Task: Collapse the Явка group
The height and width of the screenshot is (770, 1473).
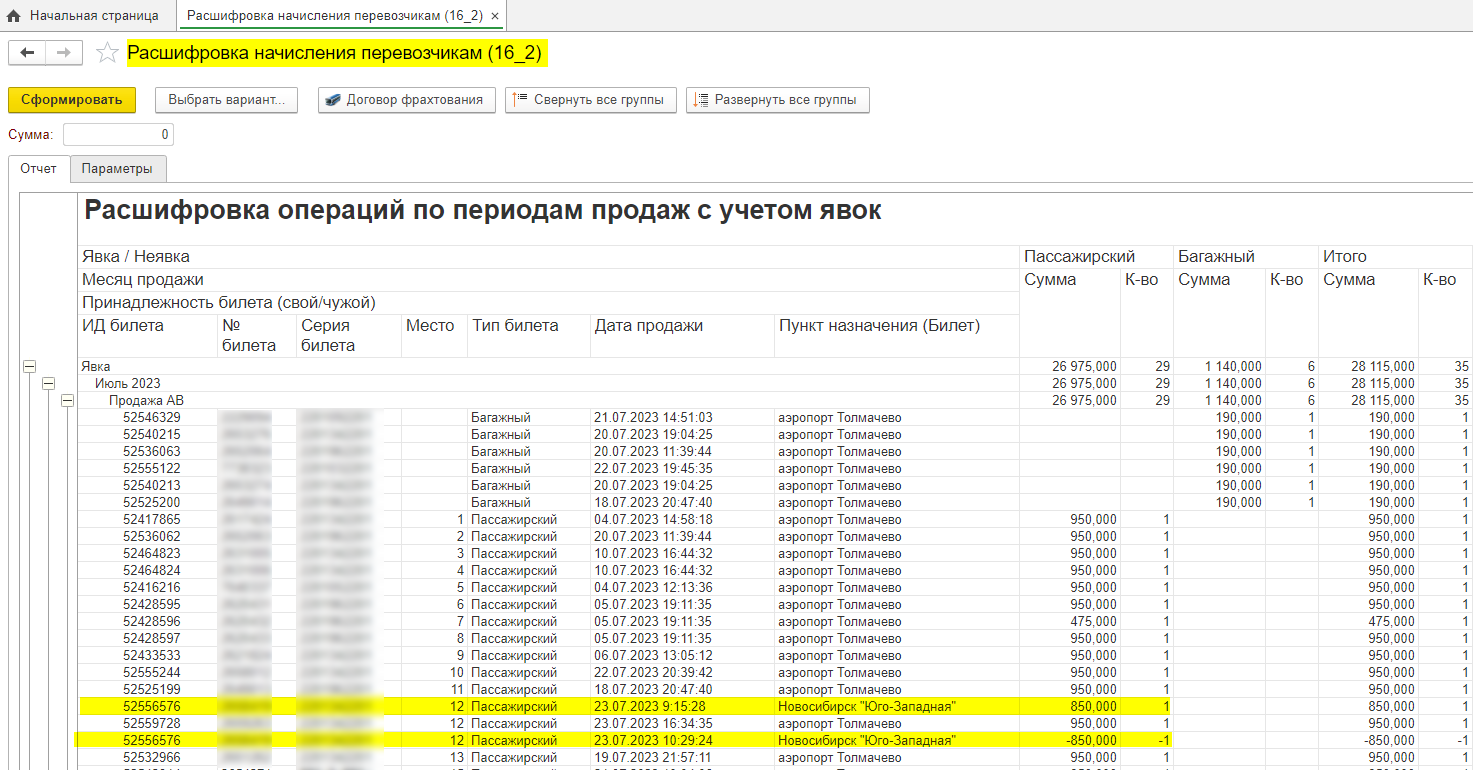Action: [29, 367]
